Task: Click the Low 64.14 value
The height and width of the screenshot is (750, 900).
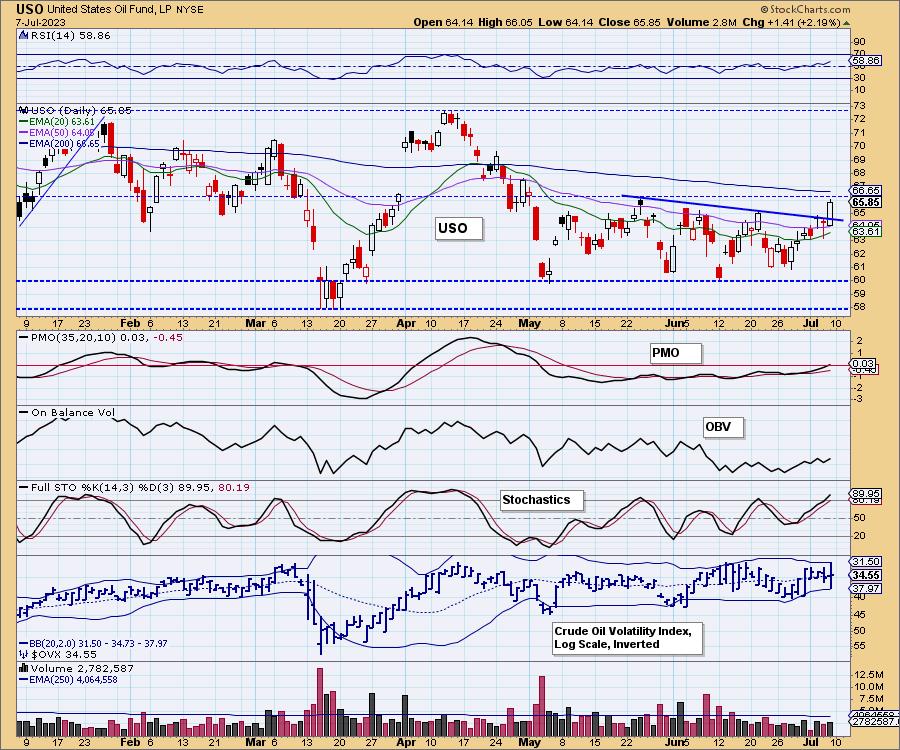Action: pyautogui.click(x=566, y=22)
